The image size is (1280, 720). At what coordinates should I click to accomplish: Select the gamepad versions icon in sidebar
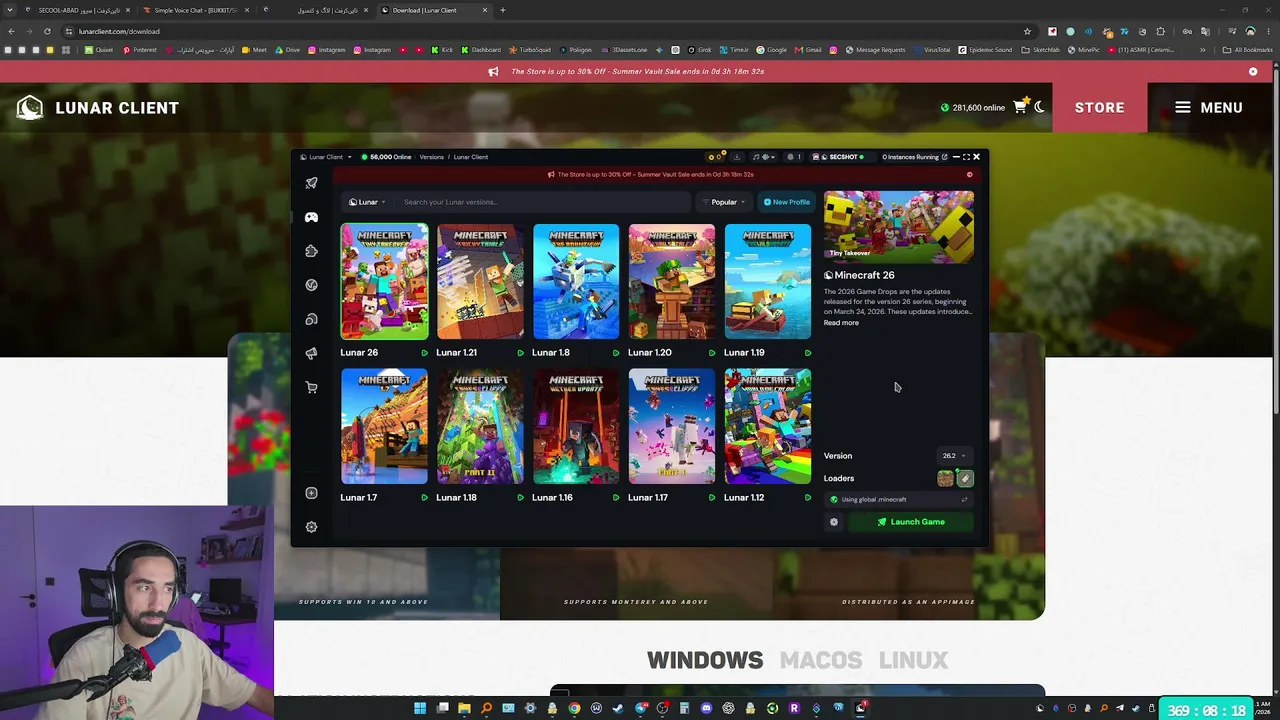pos(311,217)
